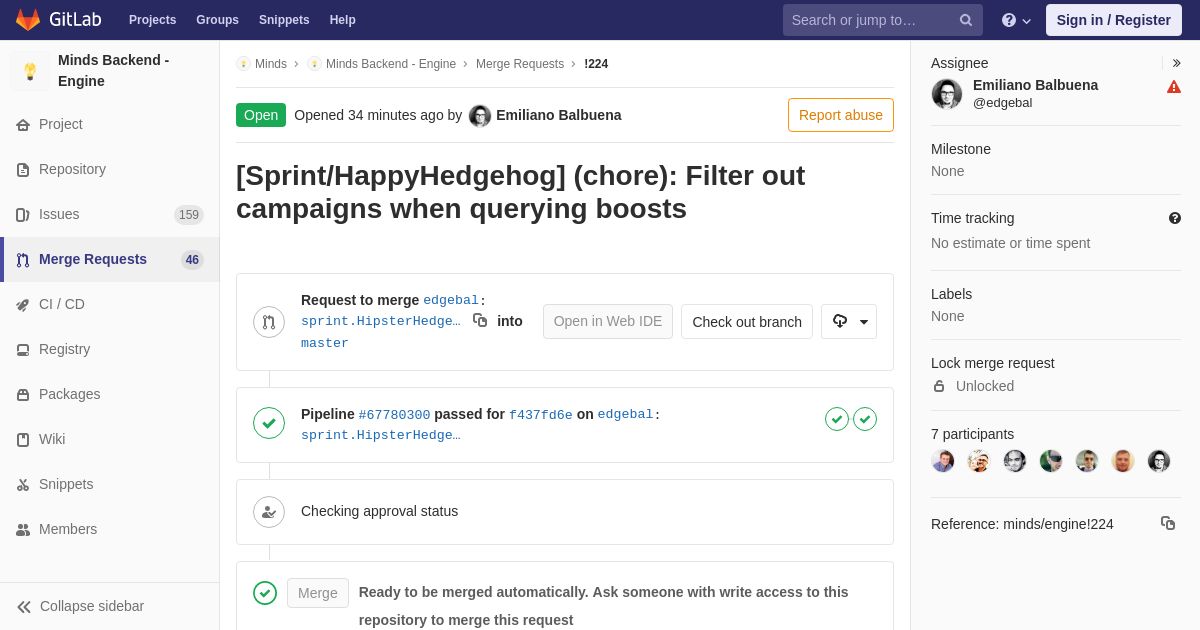Click the assignee warning triangle icon

[1174, 87]
